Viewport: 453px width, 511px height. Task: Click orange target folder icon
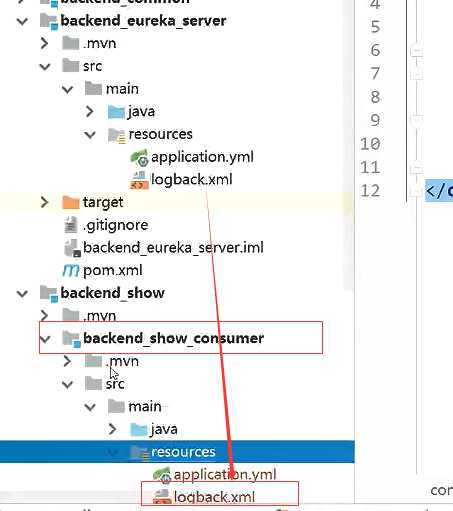pos(71,202)
